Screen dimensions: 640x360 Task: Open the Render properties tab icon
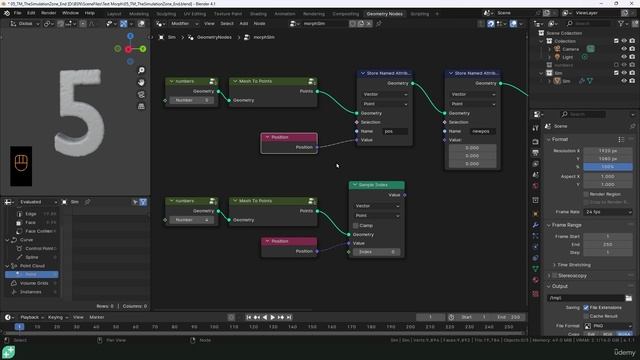tap(536, 142)
